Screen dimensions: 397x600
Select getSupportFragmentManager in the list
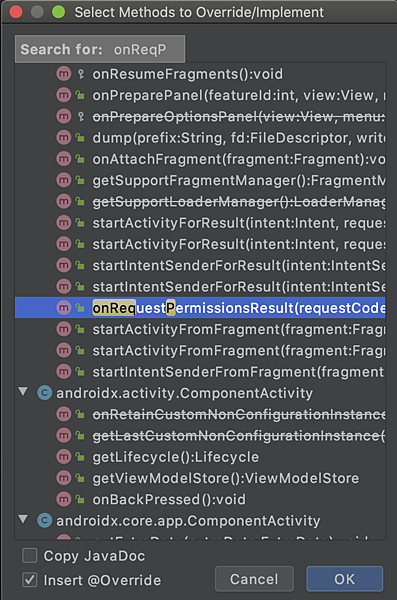click(200, 180)
